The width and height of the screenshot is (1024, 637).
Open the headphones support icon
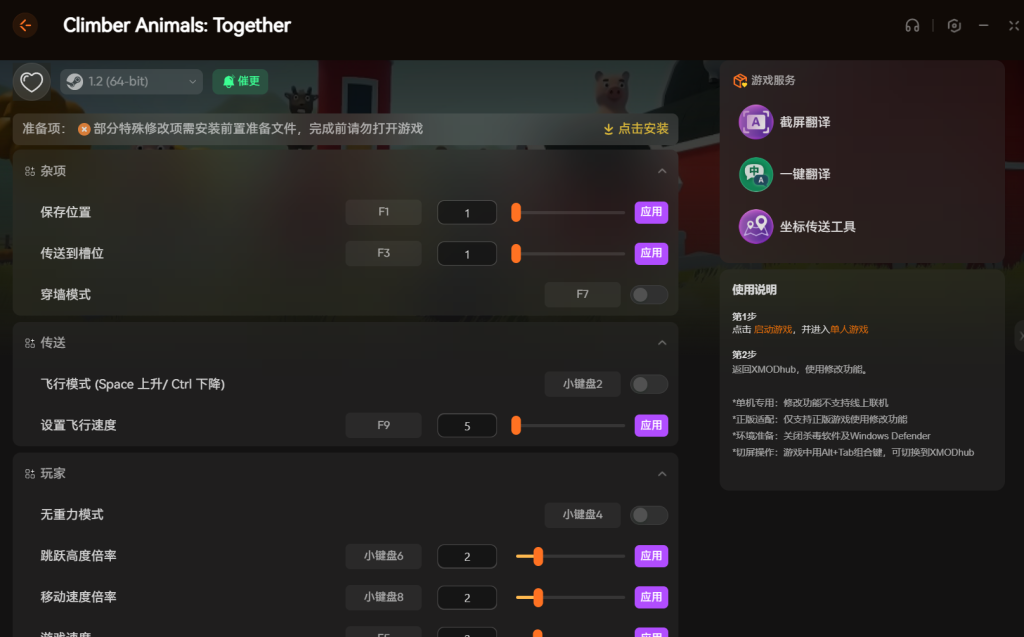click(912, 25)
